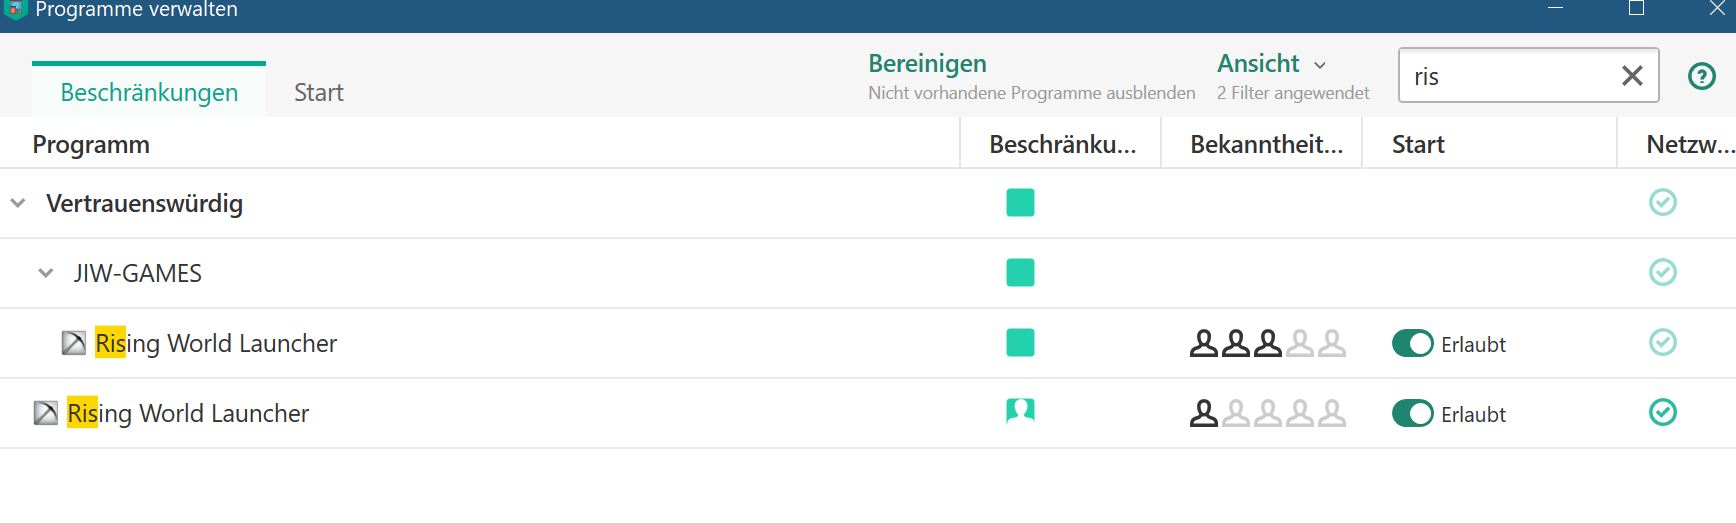
Task: Click the green restriction square for Vertrauenswürdig
Action: click(x=1020, y=203)
